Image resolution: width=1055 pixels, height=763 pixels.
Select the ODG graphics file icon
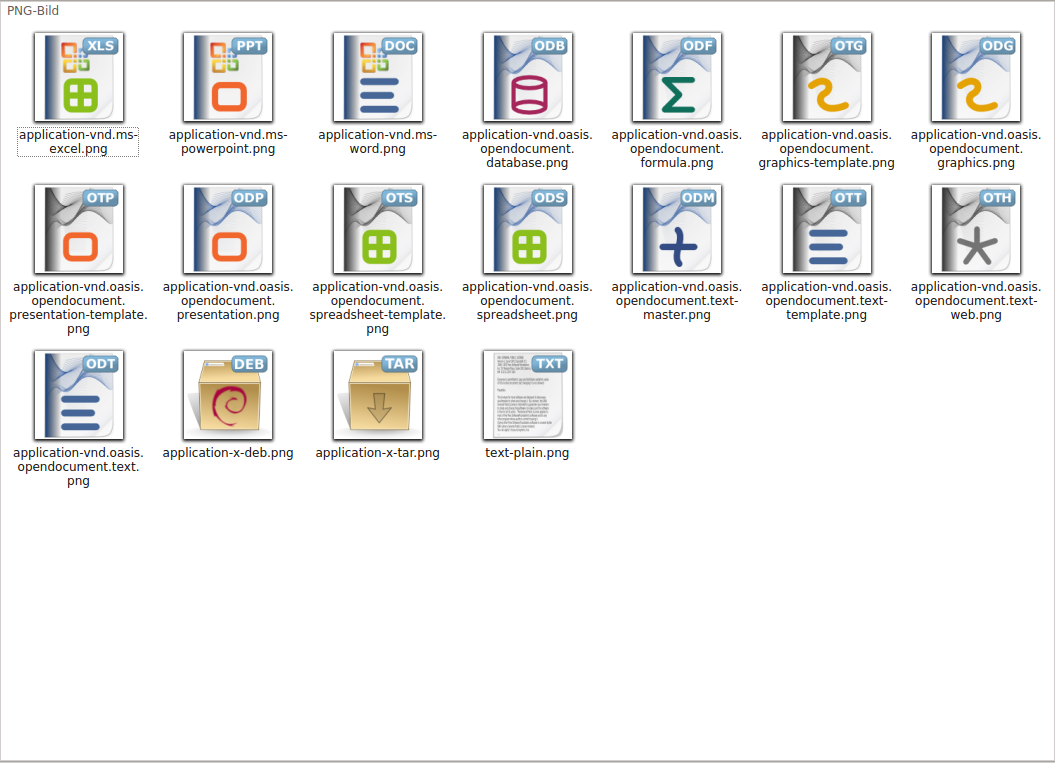click(976, 77)
